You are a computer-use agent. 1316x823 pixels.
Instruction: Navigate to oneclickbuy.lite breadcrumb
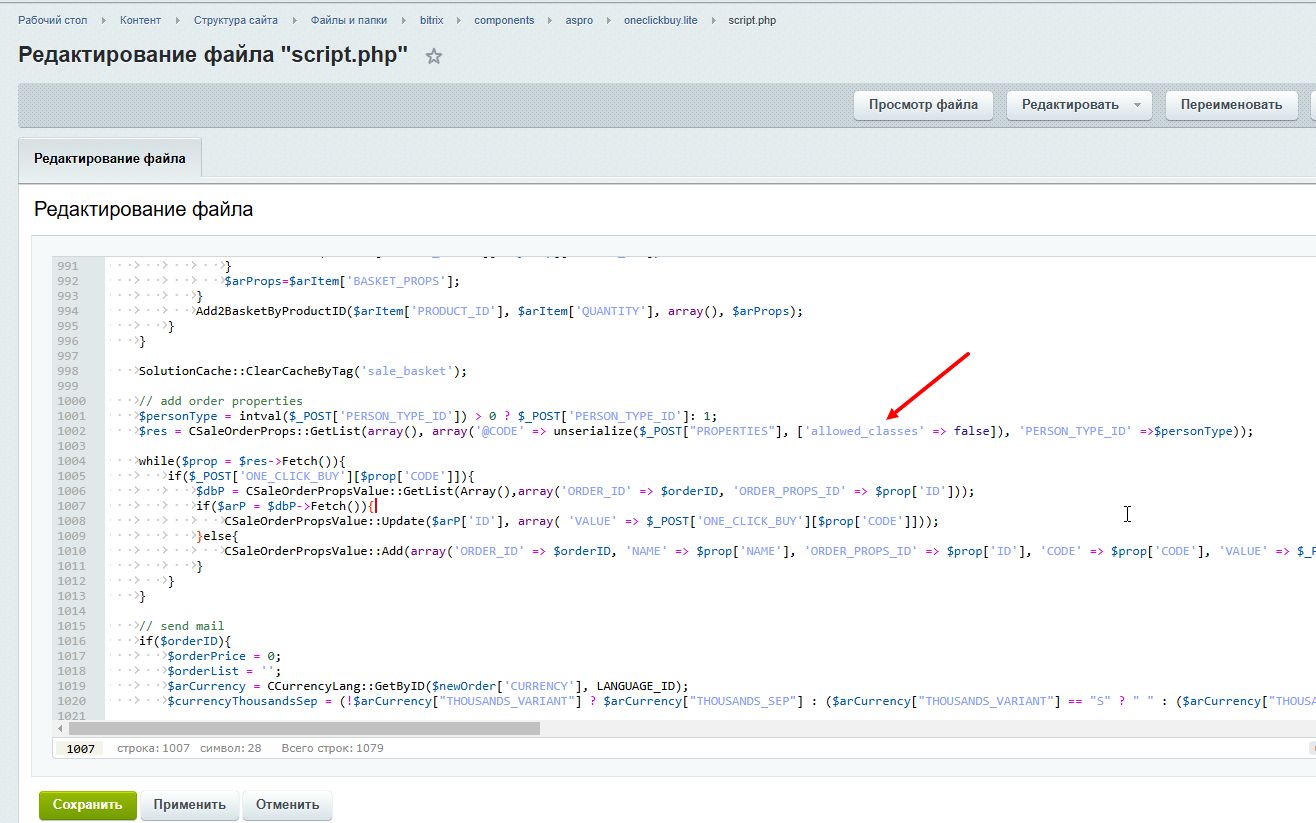(x=661, y=20)
